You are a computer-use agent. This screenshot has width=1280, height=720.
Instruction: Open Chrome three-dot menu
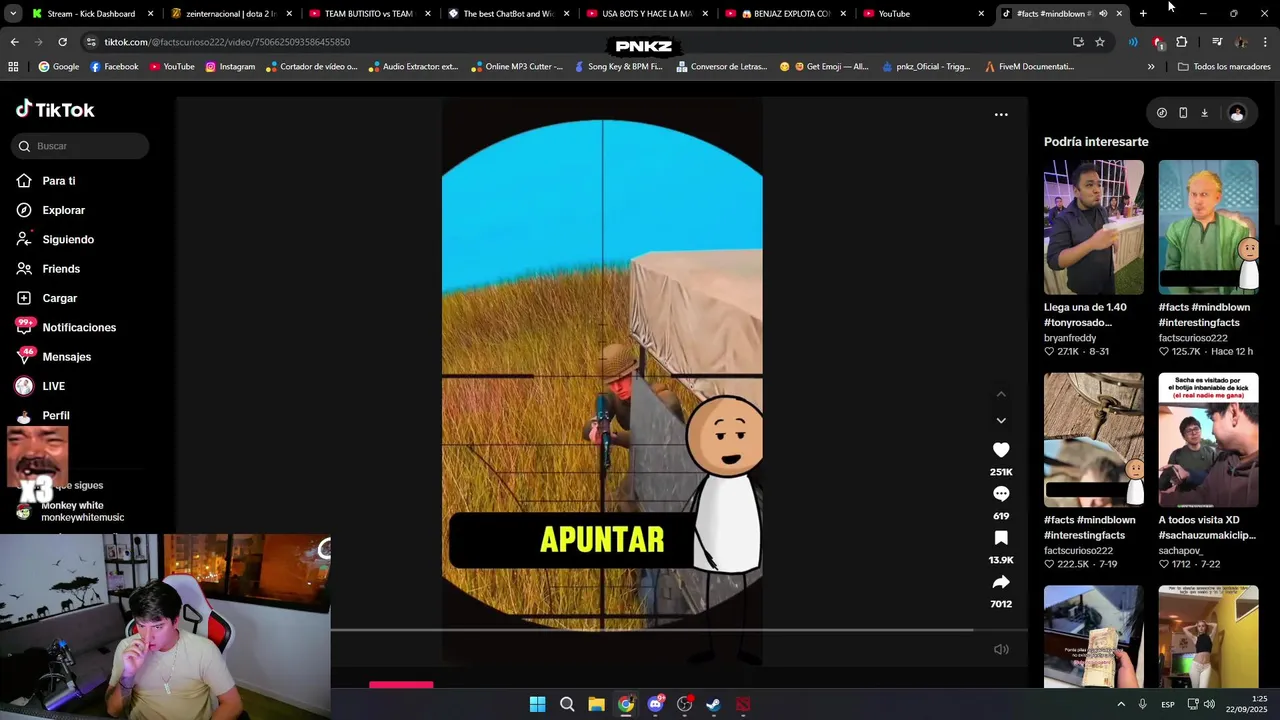[x=1266, y=42]
